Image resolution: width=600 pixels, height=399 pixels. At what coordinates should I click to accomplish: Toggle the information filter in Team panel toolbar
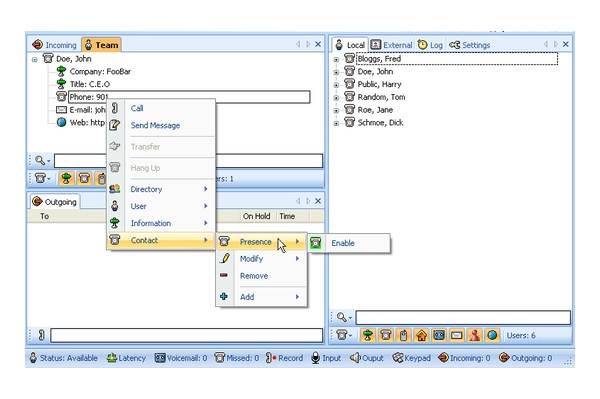[66, 178]
